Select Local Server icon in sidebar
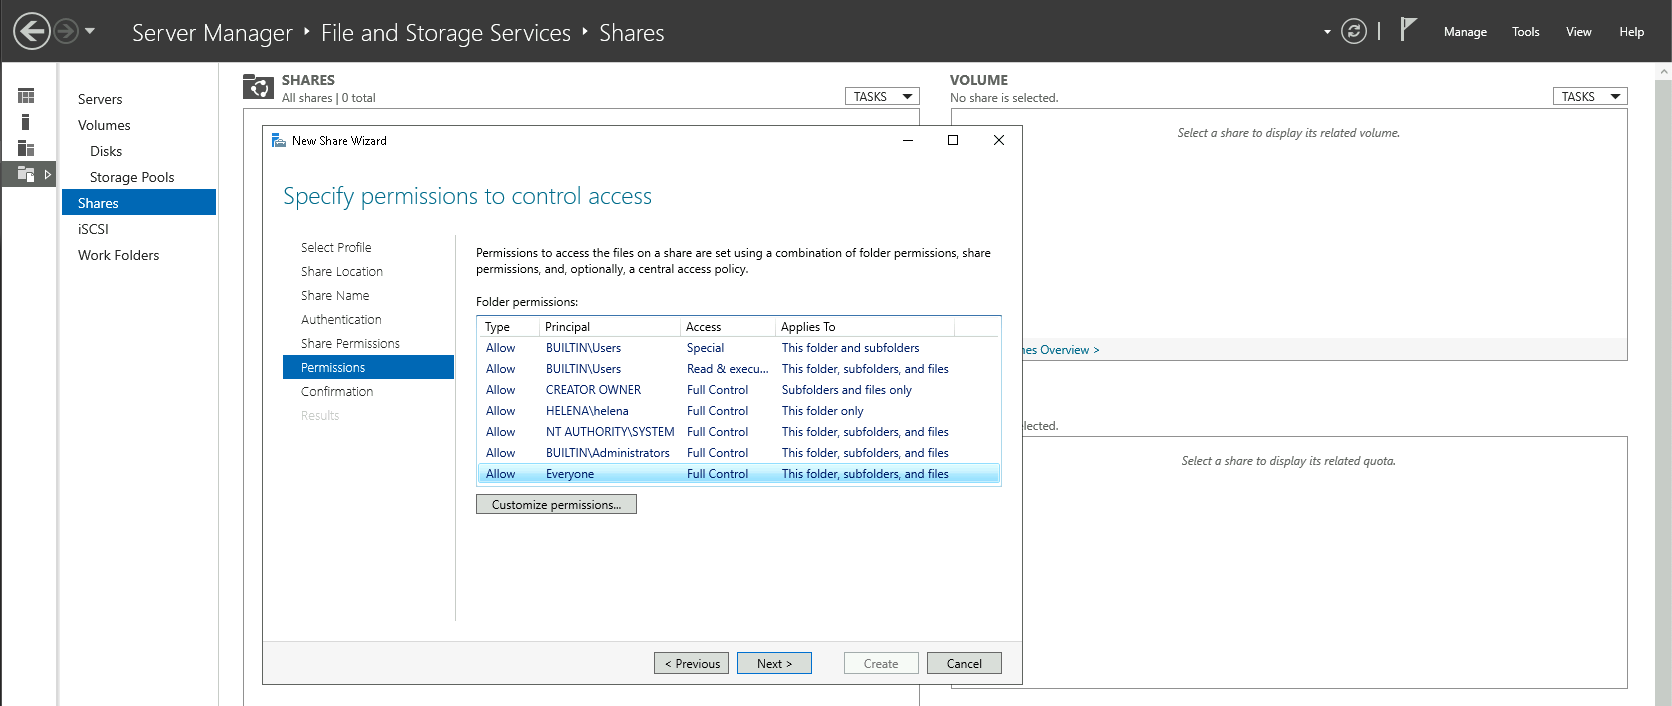Screen dimensions: 1672x706 point(26,122)
